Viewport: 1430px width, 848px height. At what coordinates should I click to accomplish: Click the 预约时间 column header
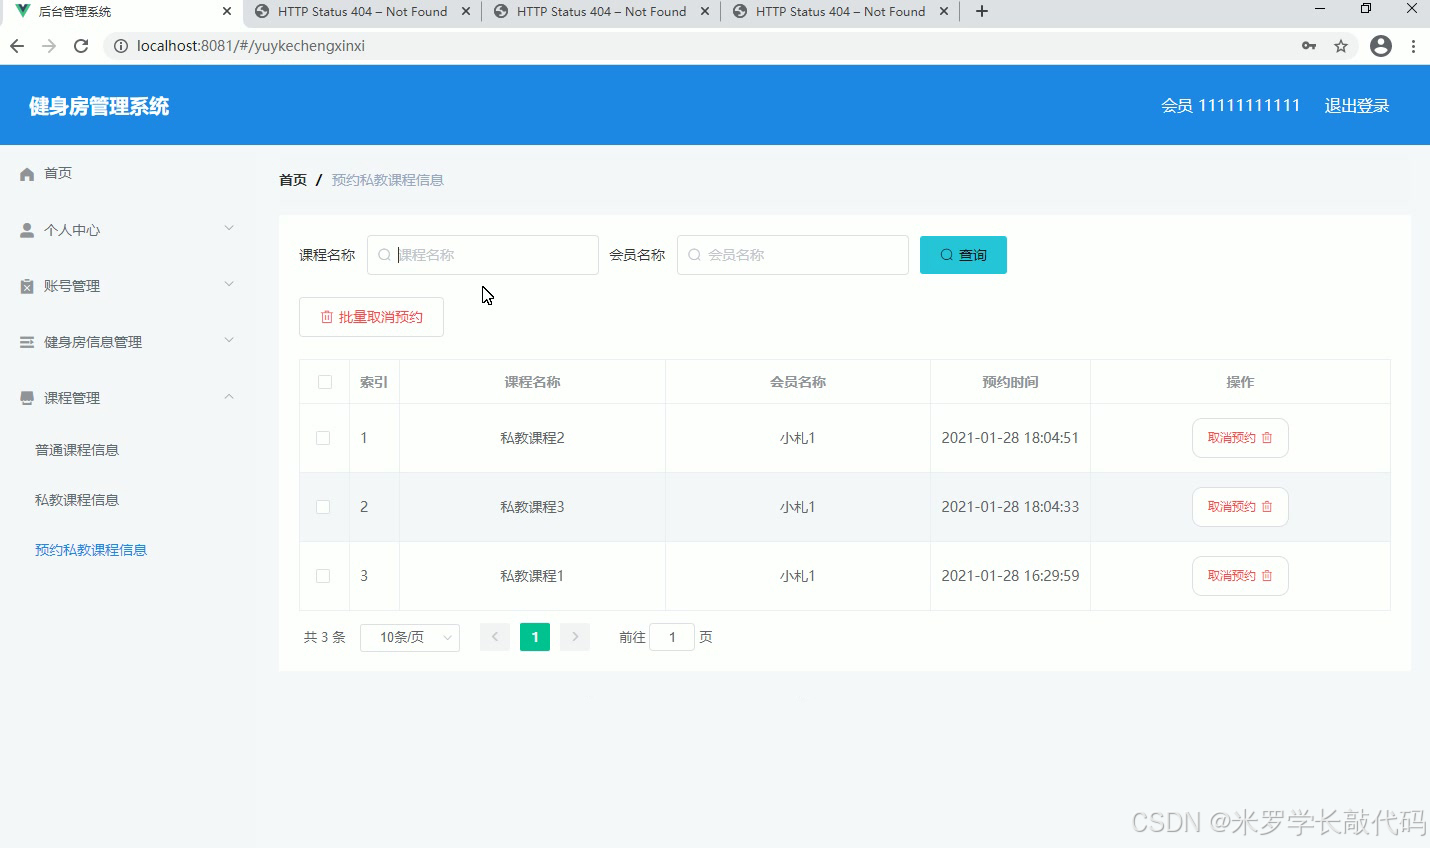(x=1010, y=382)
